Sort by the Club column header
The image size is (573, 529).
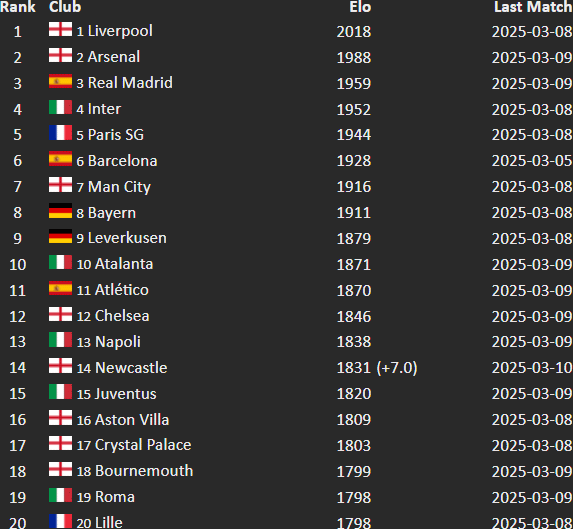pyautogui.click(x=65, y=7)
